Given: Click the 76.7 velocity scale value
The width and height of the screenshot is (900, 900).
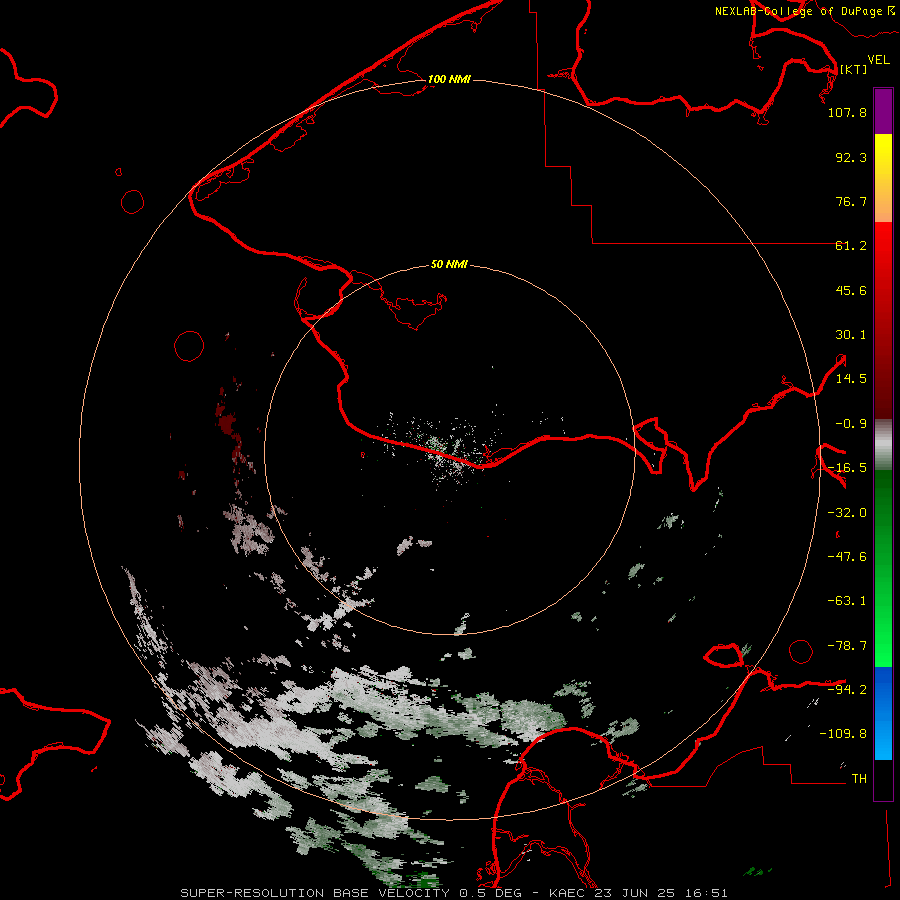Looking at the screenshot, I should (x=851, y=201).
